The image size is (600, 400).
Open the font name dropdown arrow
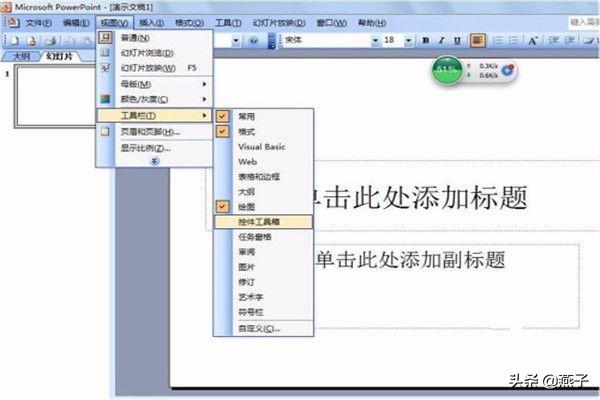(375, 40)
